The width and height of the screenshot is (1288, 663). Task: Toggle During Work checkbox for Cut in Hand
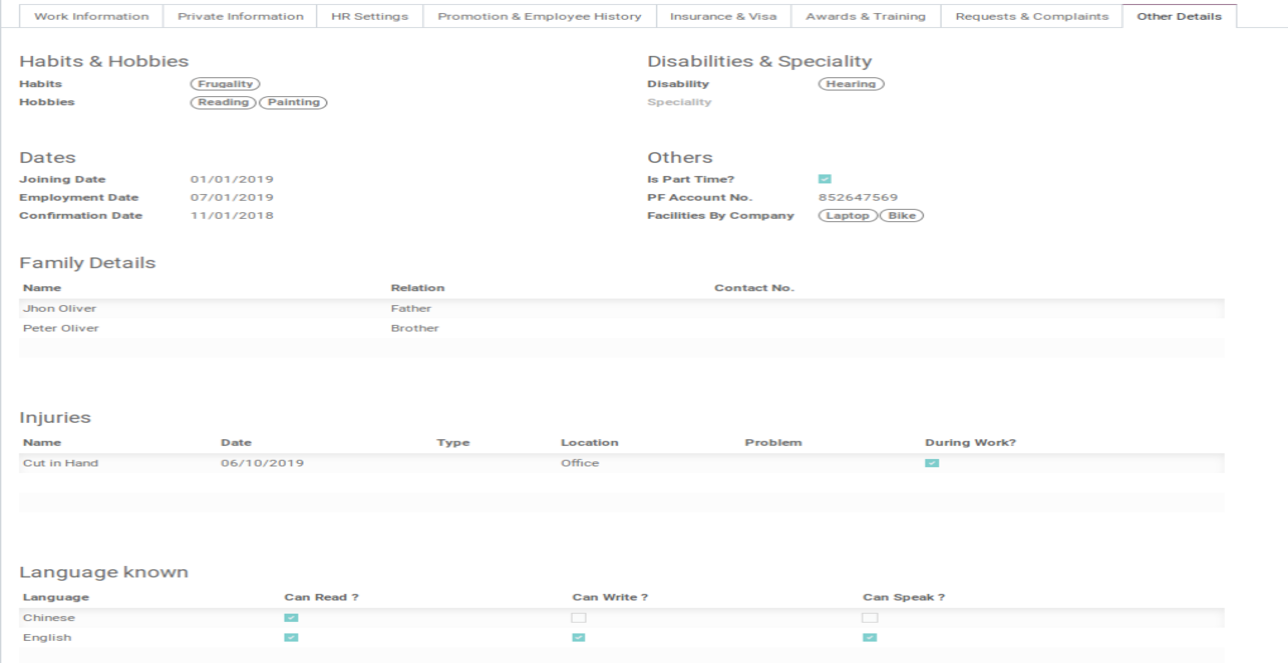click(x=932, y=463)
